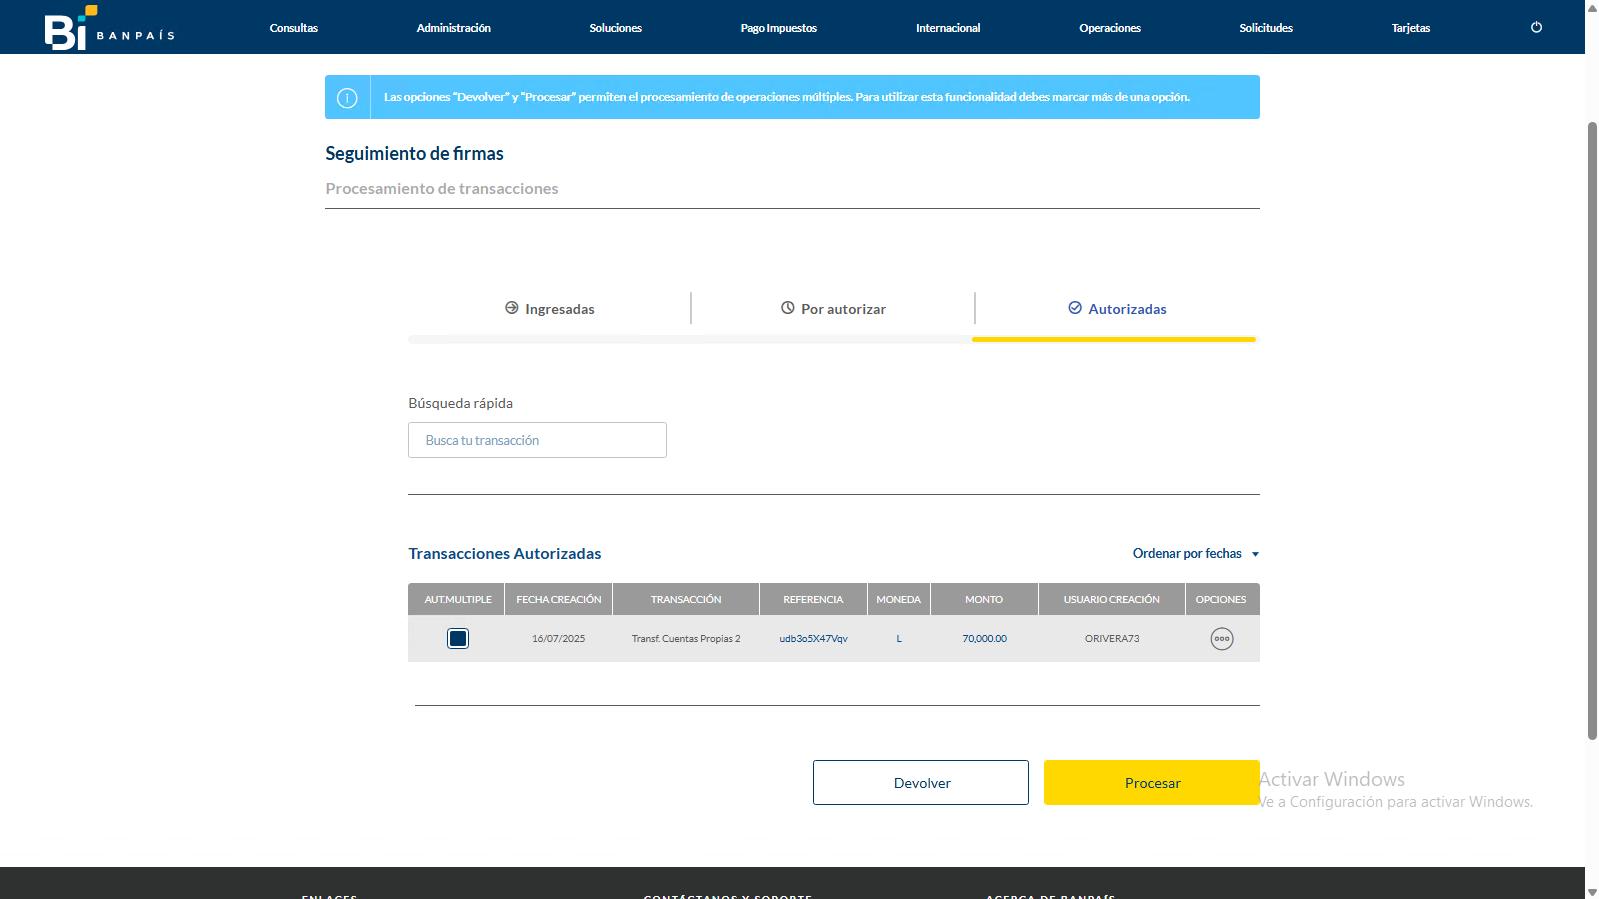Viewport: 1599px width, 899px height.
Task: Open the Pago Impuestos menu
Action: click(779, 28)
